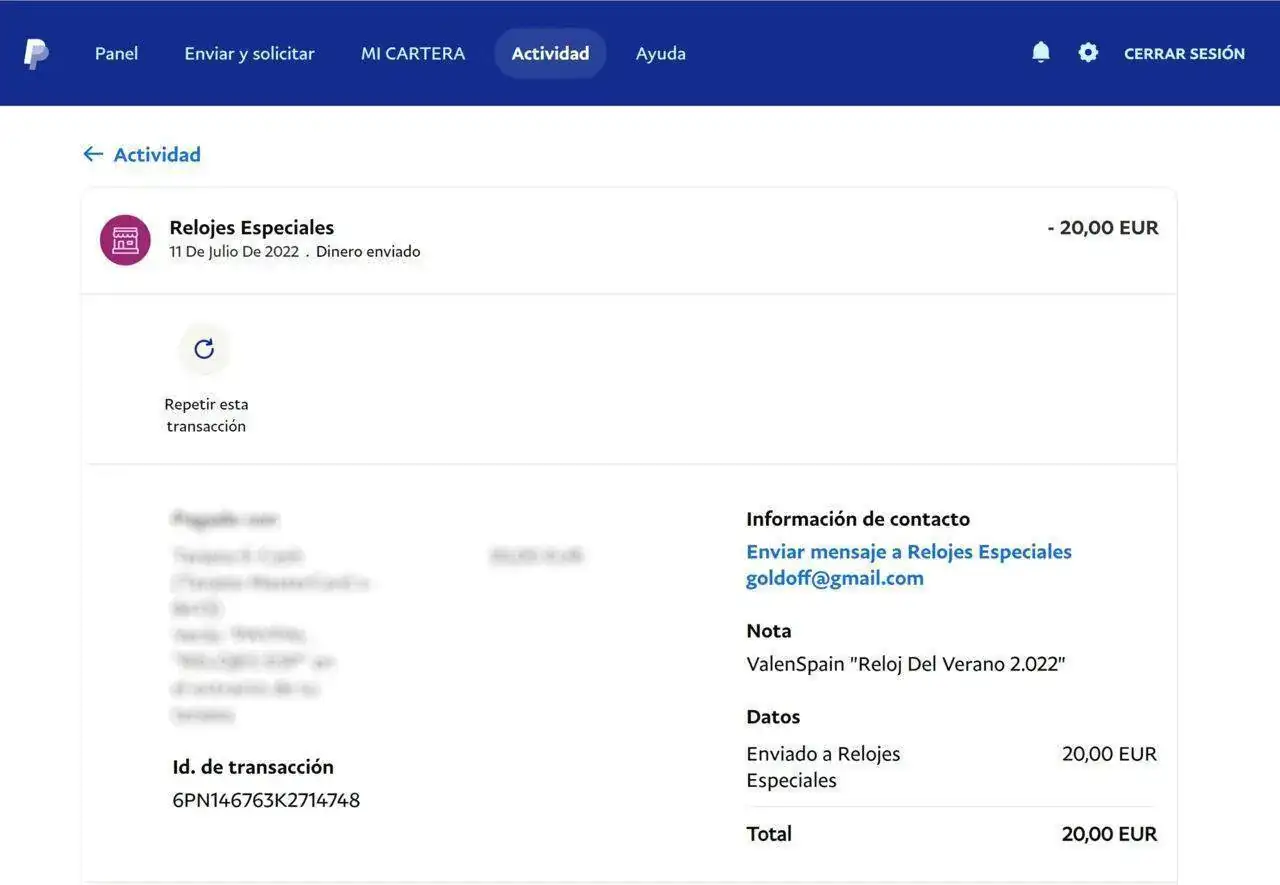Go to Enviar y solicitar
Image resolution: width=1280 pixels, height=885 pixels.
point(249,54)
